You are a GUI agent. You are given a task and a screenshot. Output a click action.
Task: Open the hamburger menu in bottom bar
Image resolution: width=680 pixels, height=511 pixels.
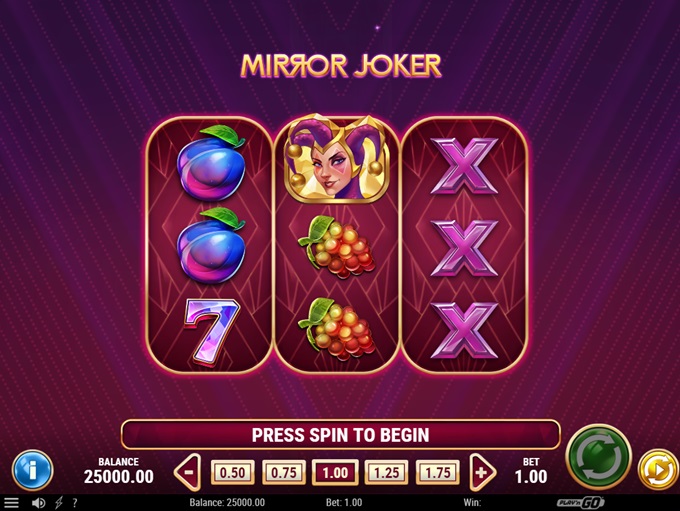coord(11,503)
